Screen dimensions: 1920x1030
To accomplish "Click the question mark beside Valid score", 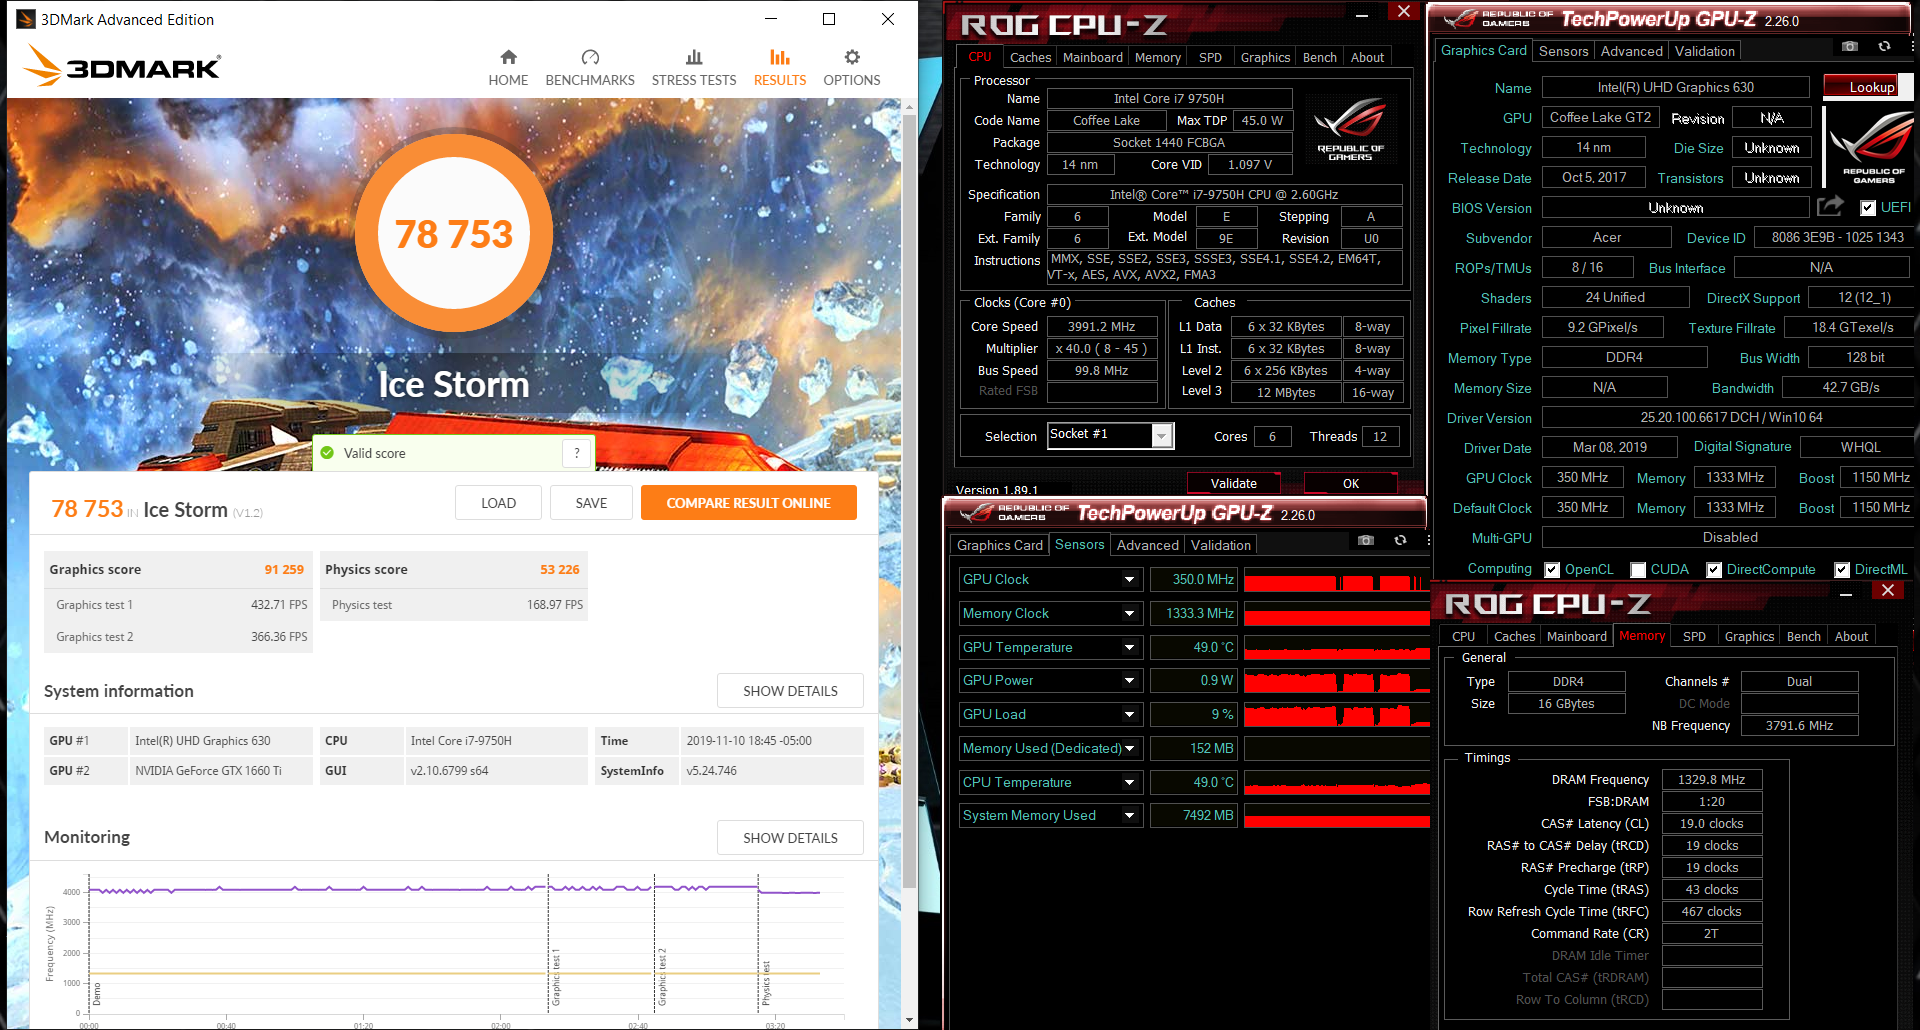I will click(577, 453).
